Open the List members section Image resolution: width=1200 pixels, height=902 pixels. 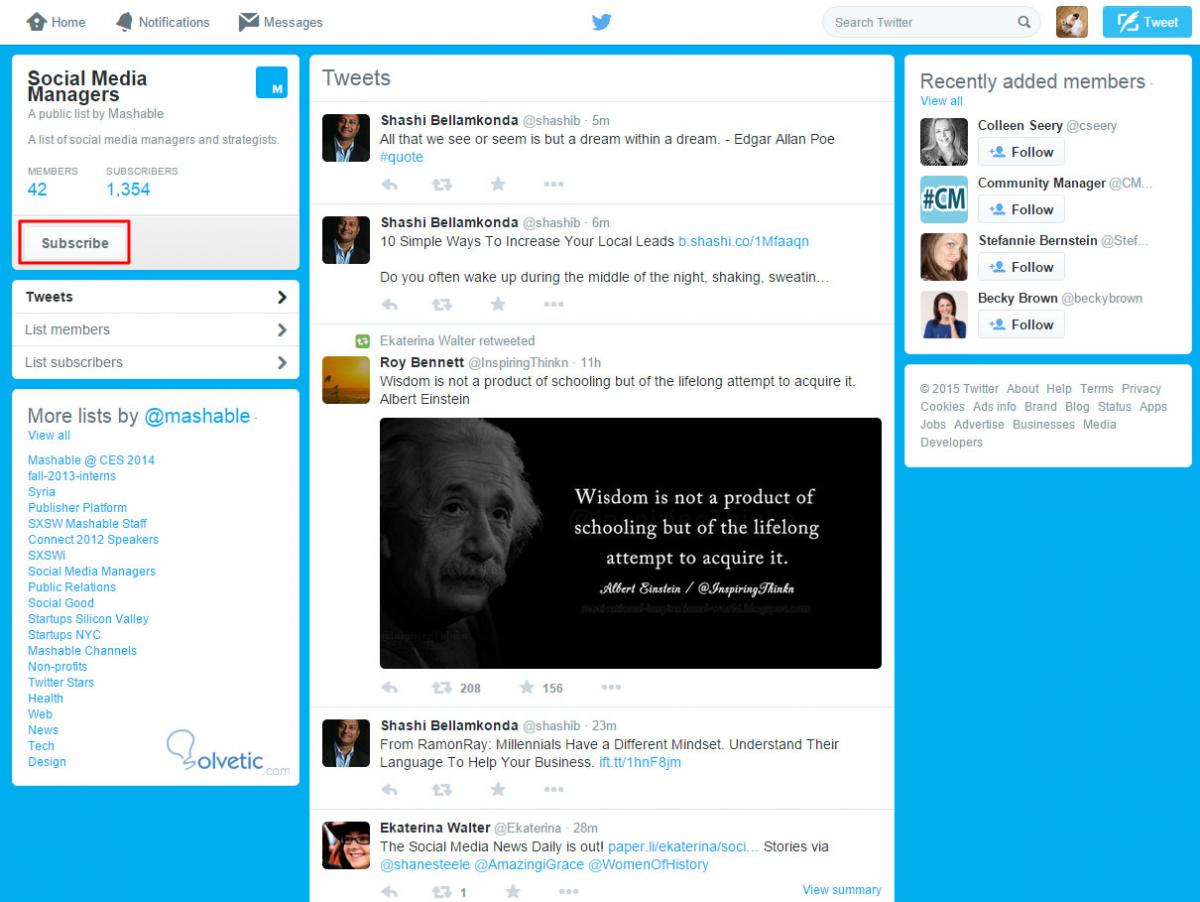pos(155,330)
